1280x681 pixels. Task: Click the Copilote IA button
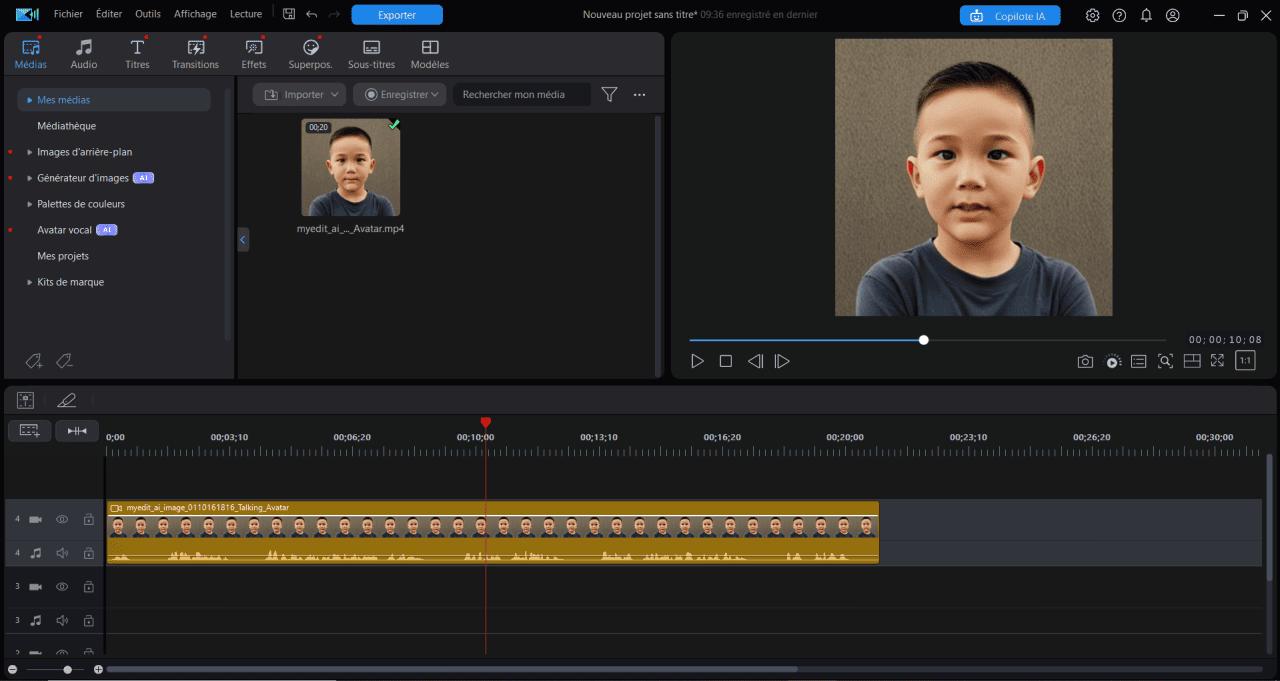[x=1009, y=16]
